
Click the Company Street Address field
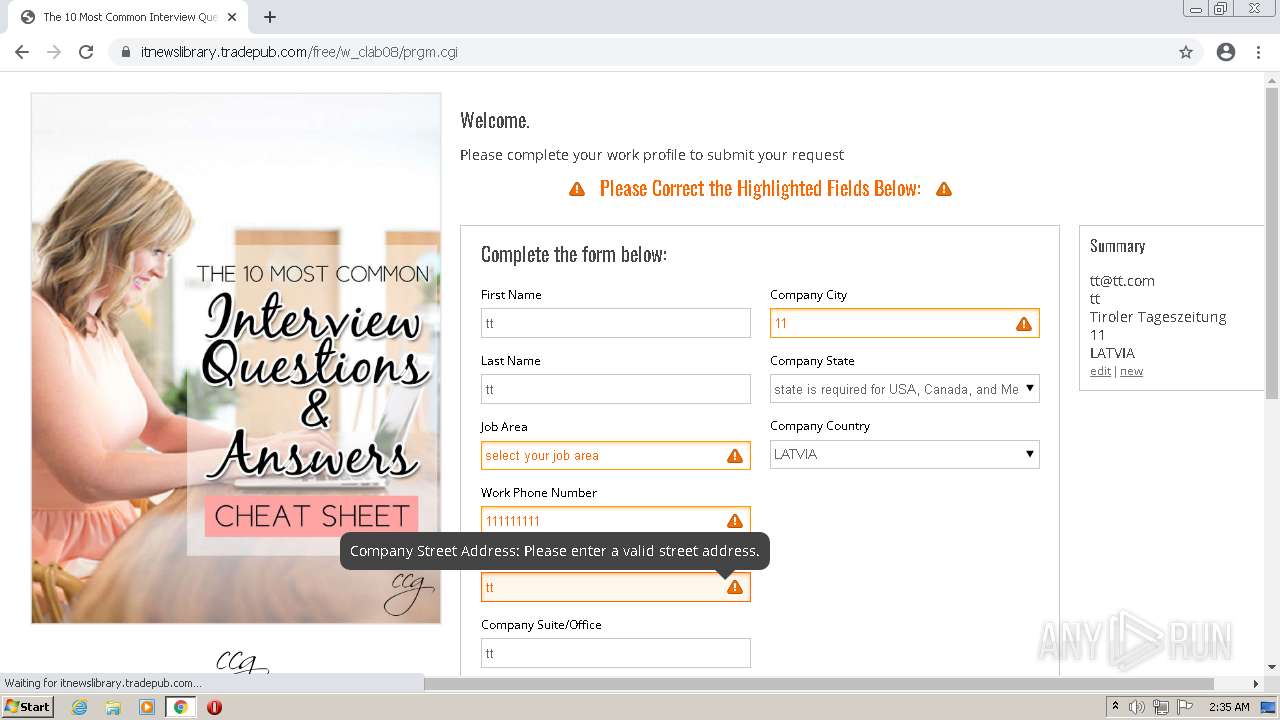click(x=615, y=587)
